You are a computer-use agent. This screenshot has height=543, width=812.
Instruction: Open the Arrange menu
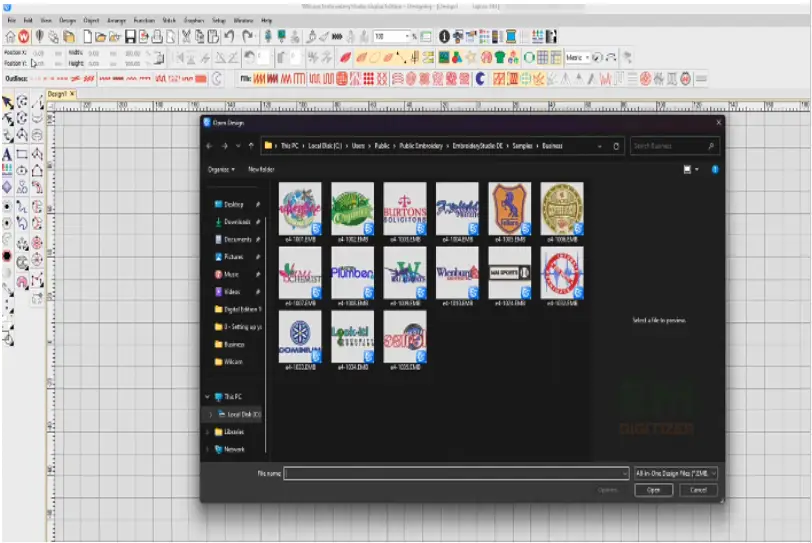coord(116,20)
